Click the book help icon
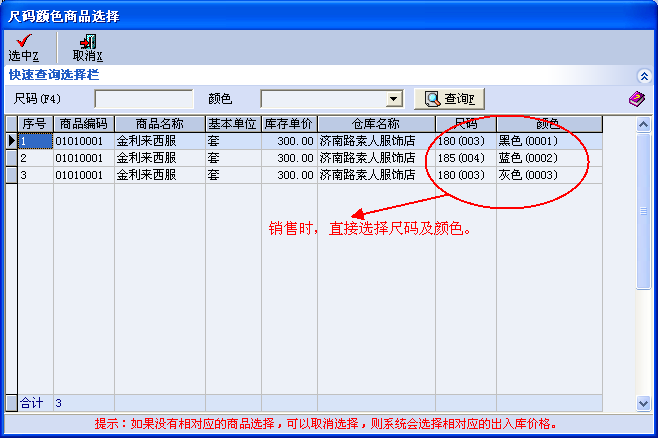658x438 pixels. [x=637, y=98]
